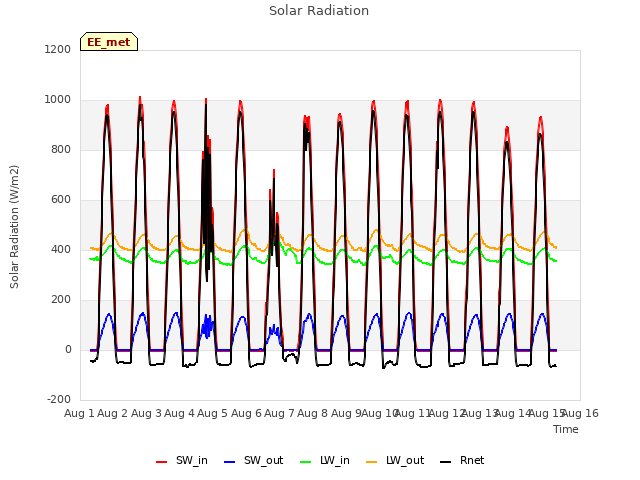This screenshot has height=480, width=640.
Task: Click the Aug 8 x-axis label
Action: coord(312,413)
